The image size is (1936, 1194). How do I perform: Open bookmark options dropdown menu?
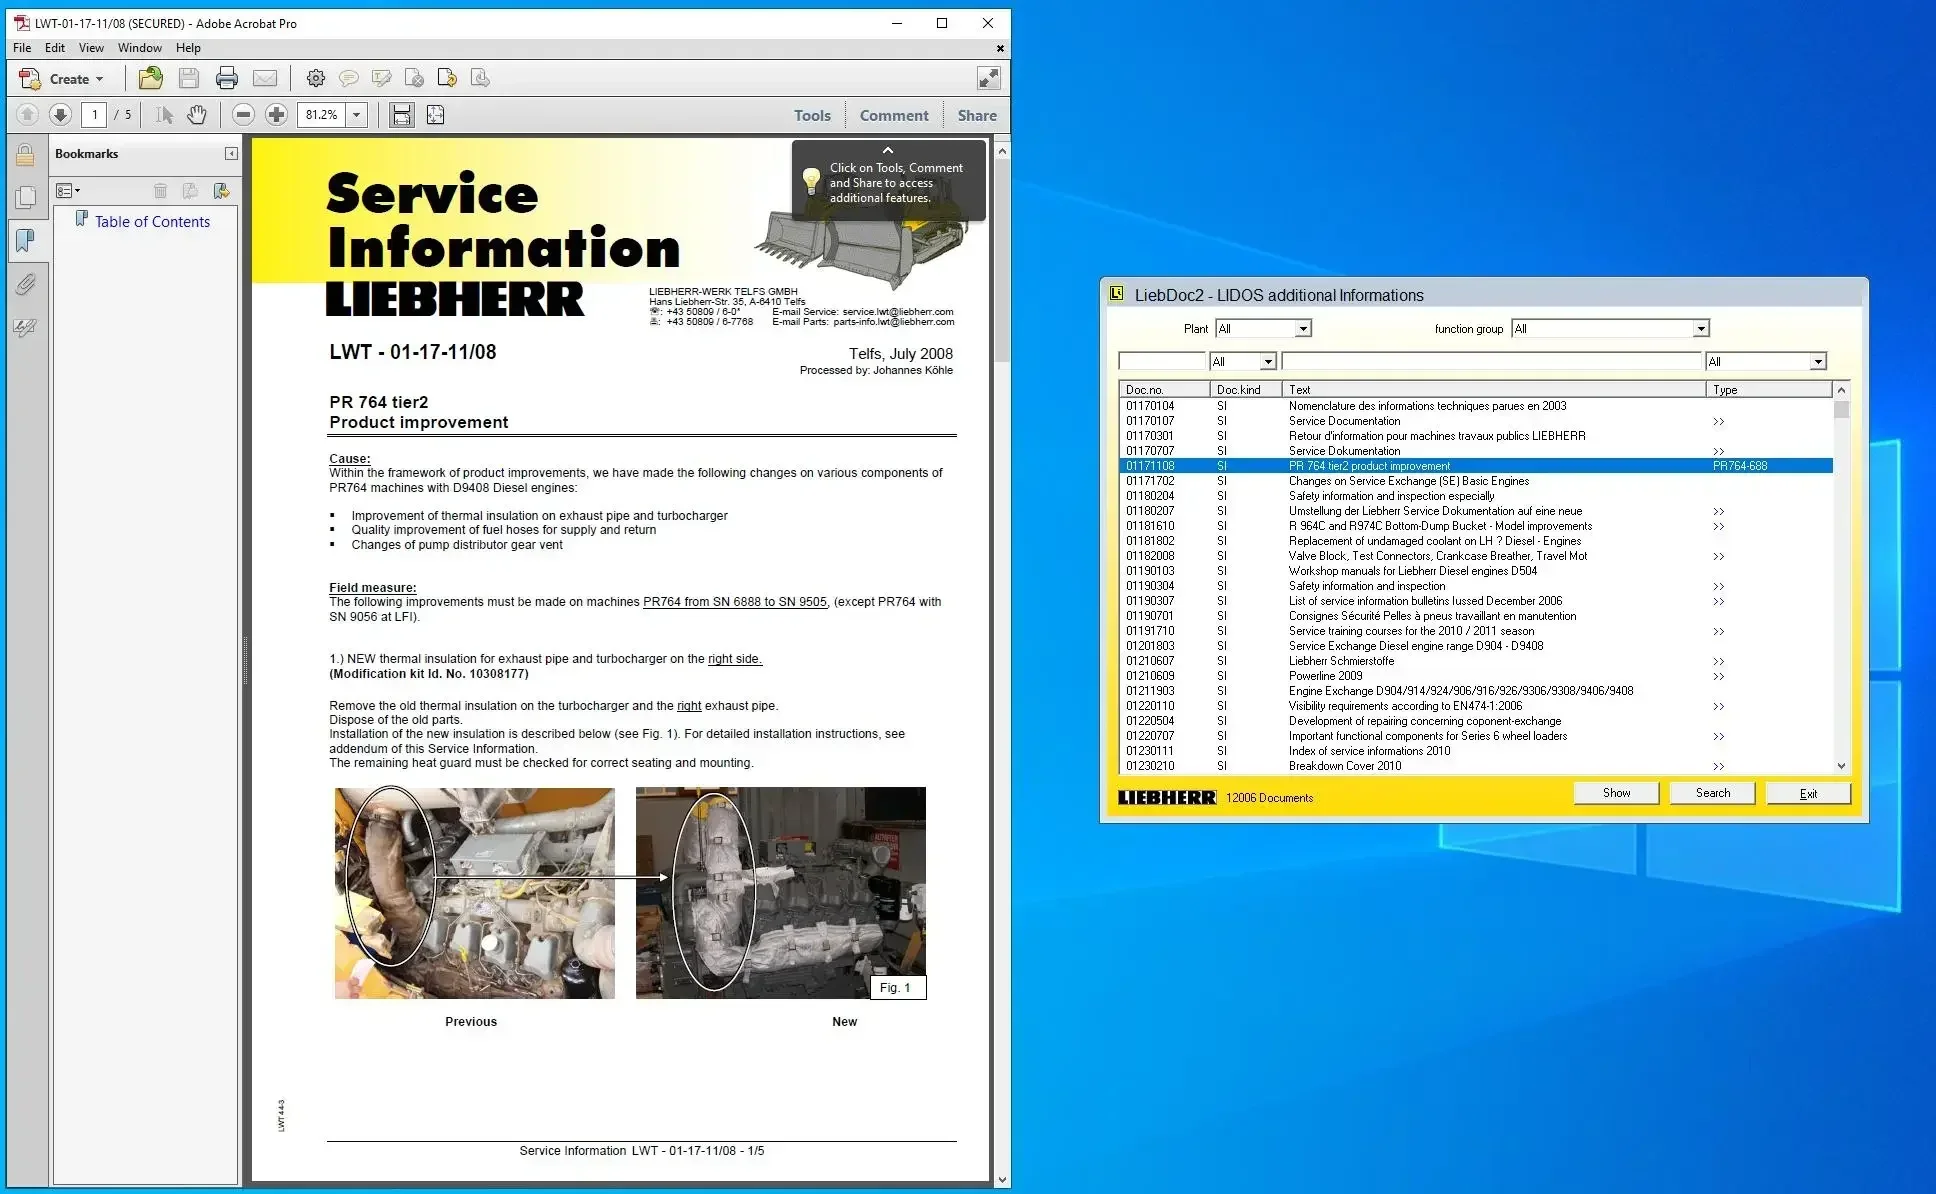point(68,190)
